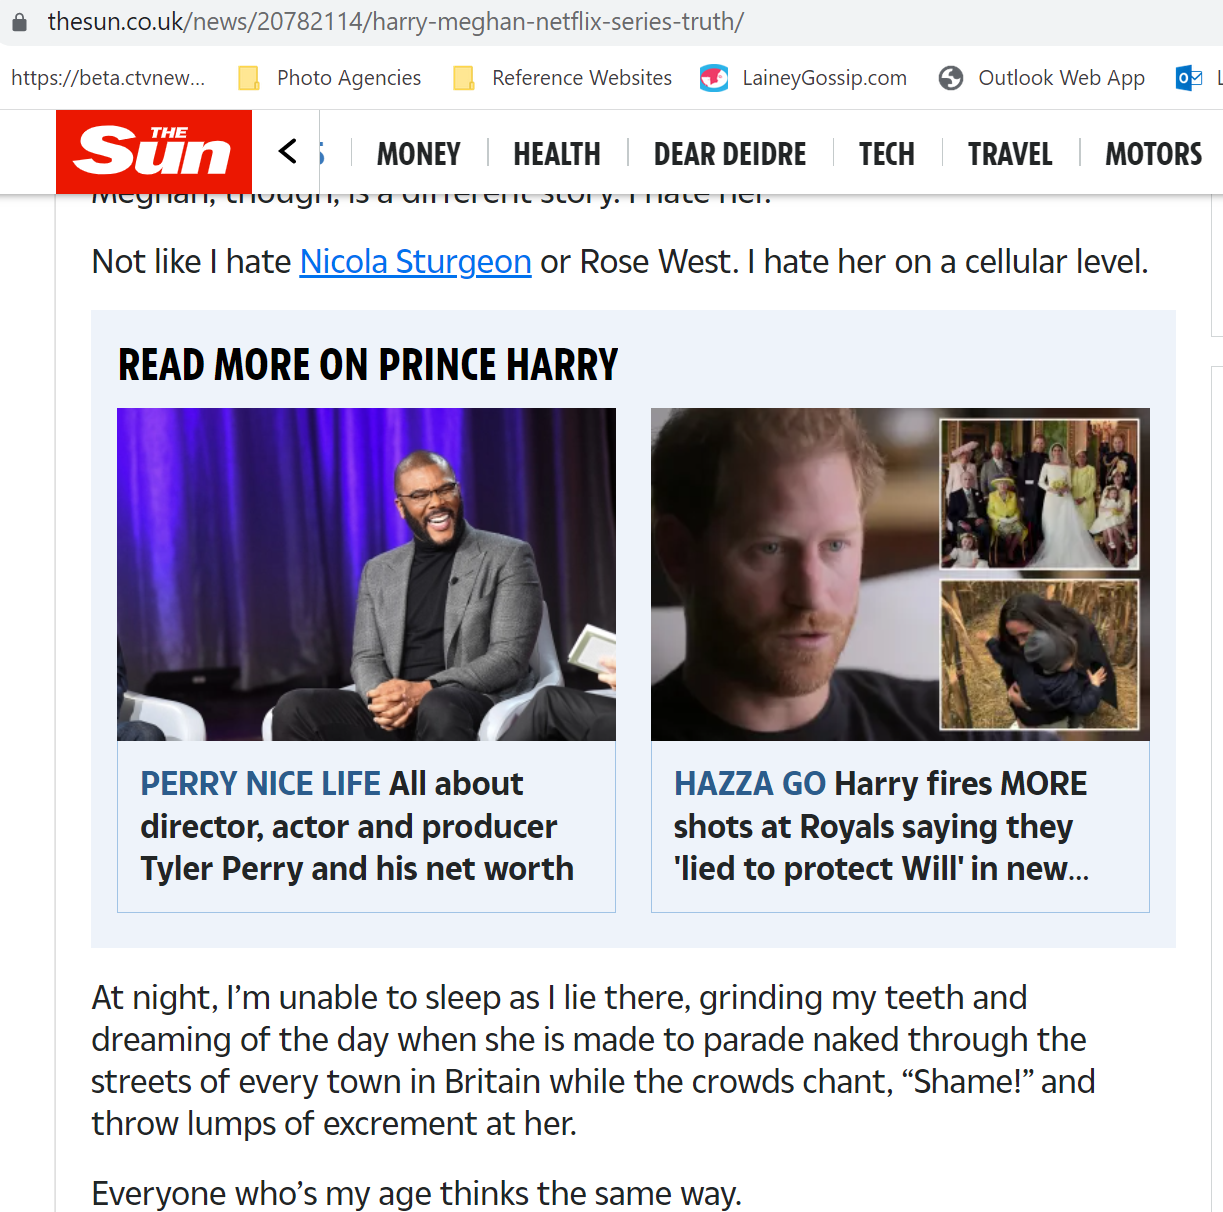The width and height of the screenshot is (1223, 1212).
Task: Open the MOTORS section
Action: pos(1154,154)
